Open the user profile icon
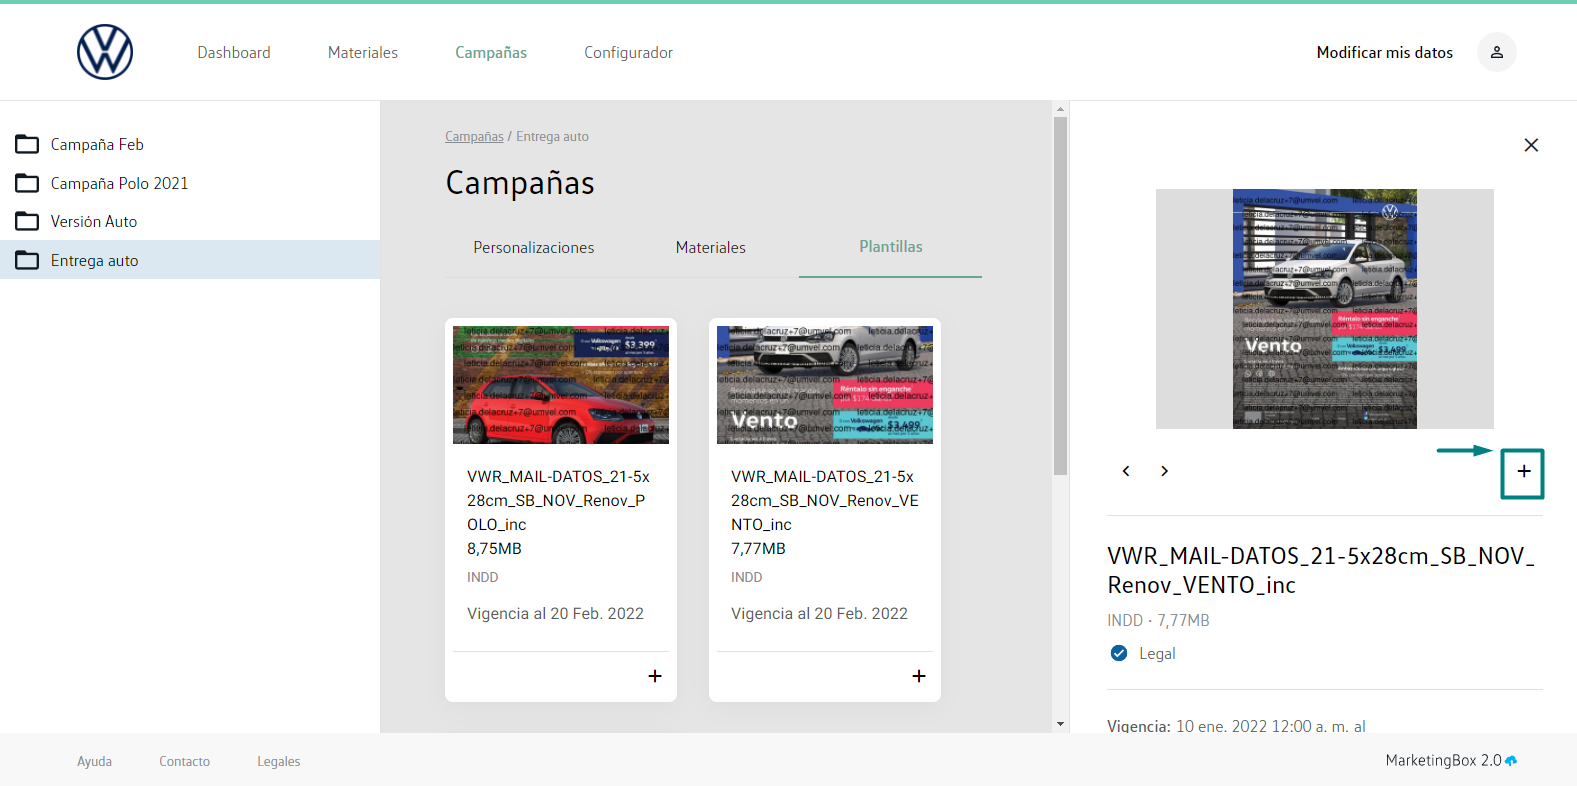 1497,52
